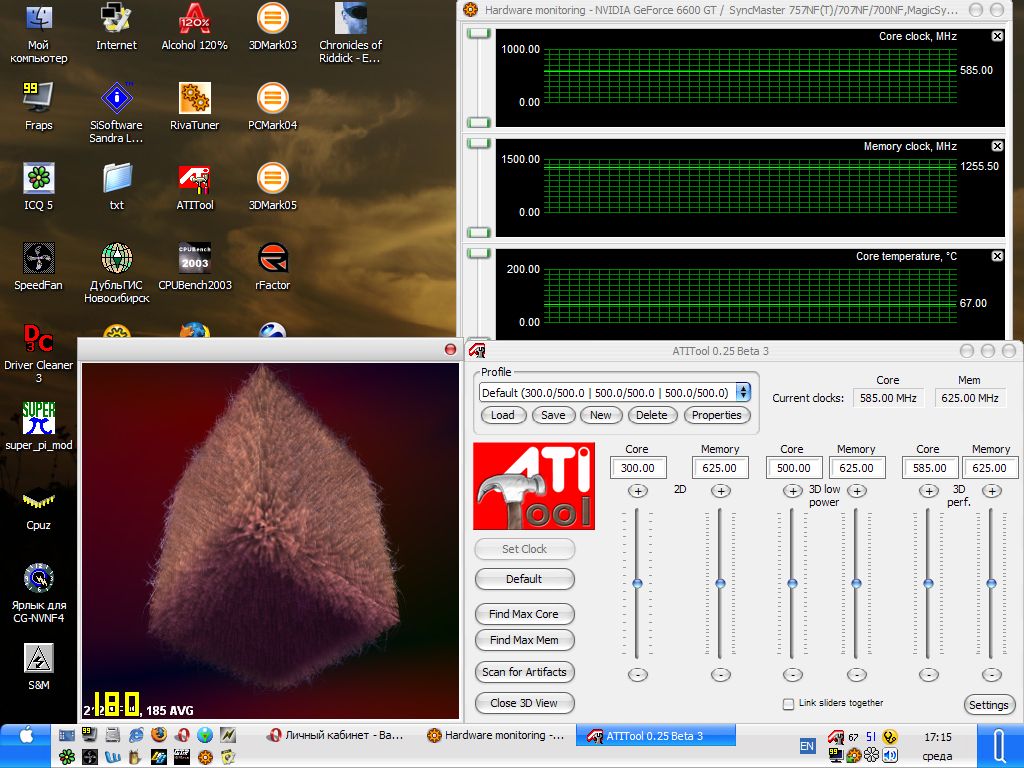Viewport: 1024px width, 768px height.
Task: Select the SpeedFan desktop icon
Action: tap(39, 266)
